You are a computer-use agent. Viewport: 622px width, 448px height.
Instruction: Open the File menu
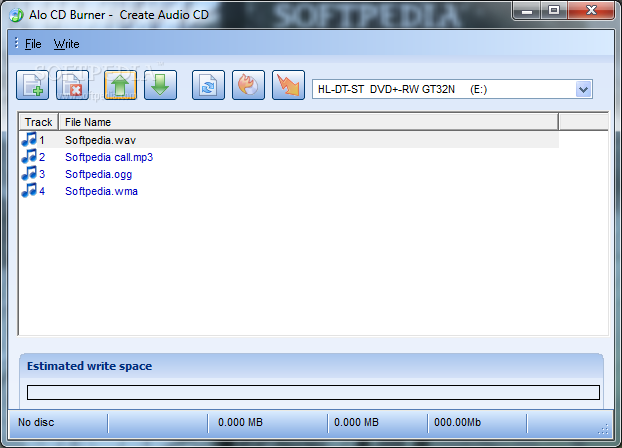pyautogui.click(x=33, y=44)
